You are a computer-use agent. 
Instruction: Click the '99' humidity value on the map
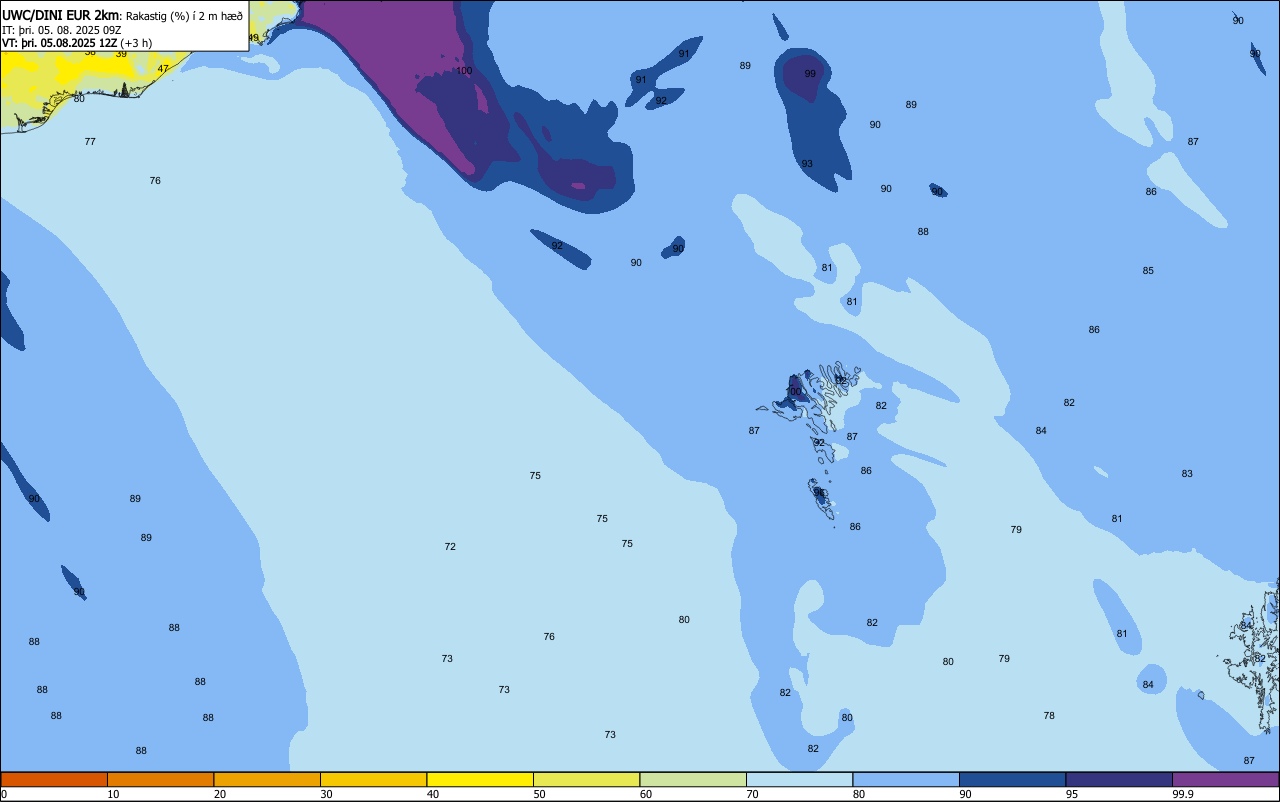(x=810, y=74)
